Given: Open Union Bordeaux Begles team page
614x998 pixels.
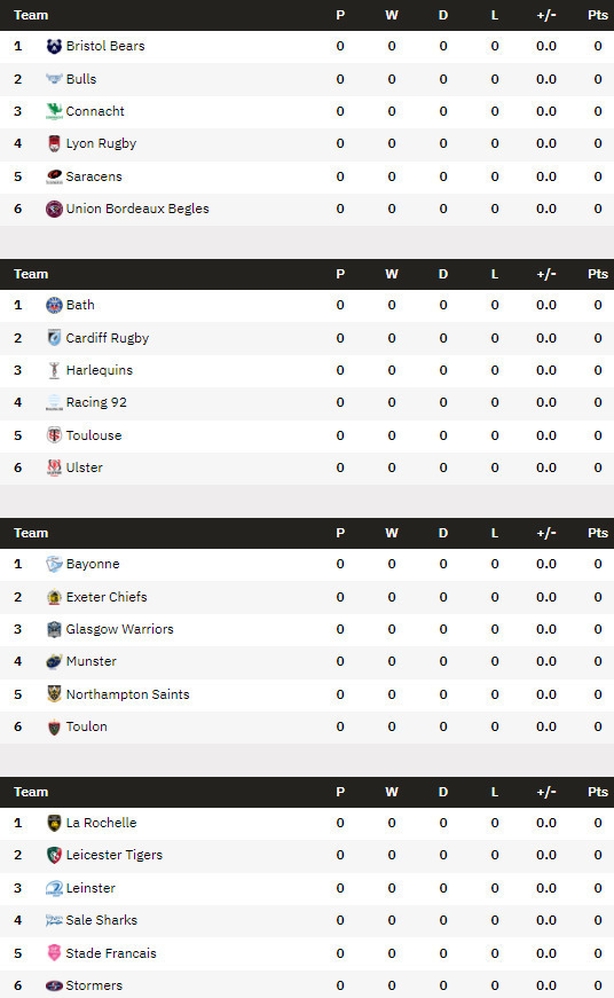Looking at the screenshot, I should pos(137,209).
